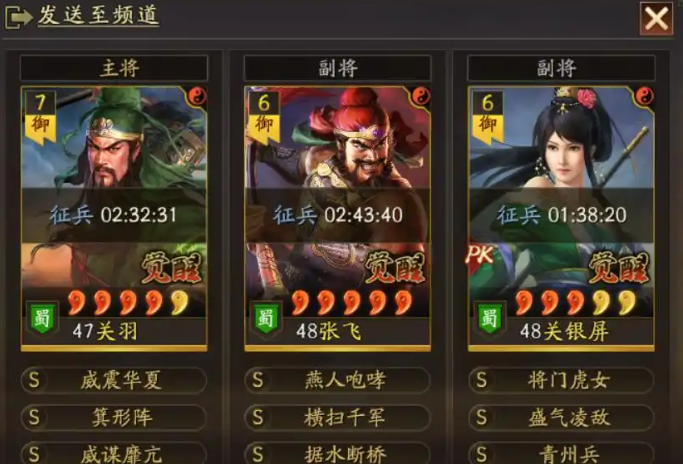The width and height of the screenshot is (683, 464).
Task: Open the 发送至频道 link
Action: point(98,15)
